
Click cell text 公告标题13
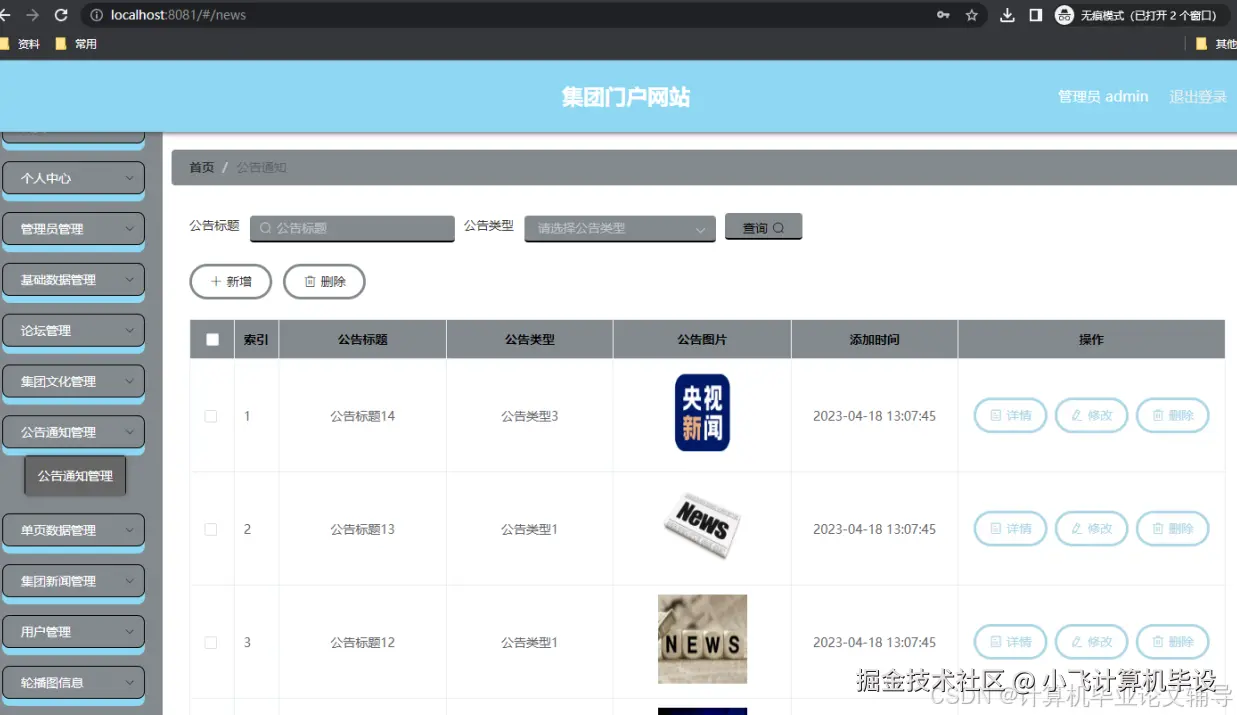click(363, 529)
